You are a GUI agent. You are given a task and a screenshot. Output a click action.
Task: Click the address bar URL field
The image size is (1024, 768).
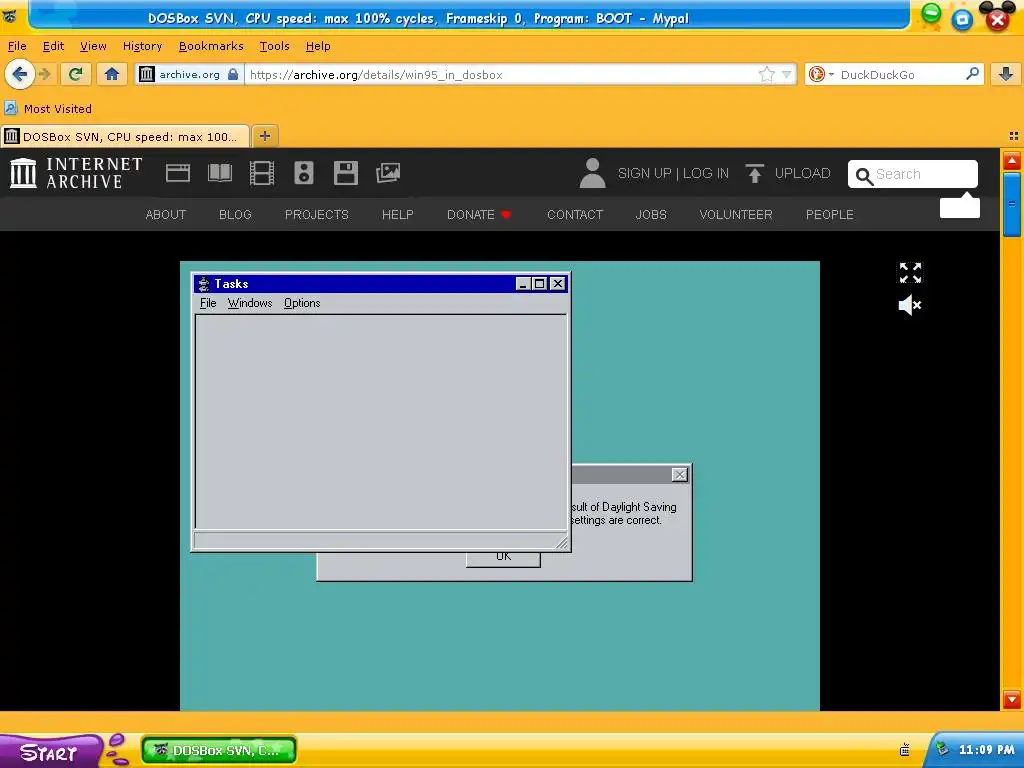pos(500,74)
